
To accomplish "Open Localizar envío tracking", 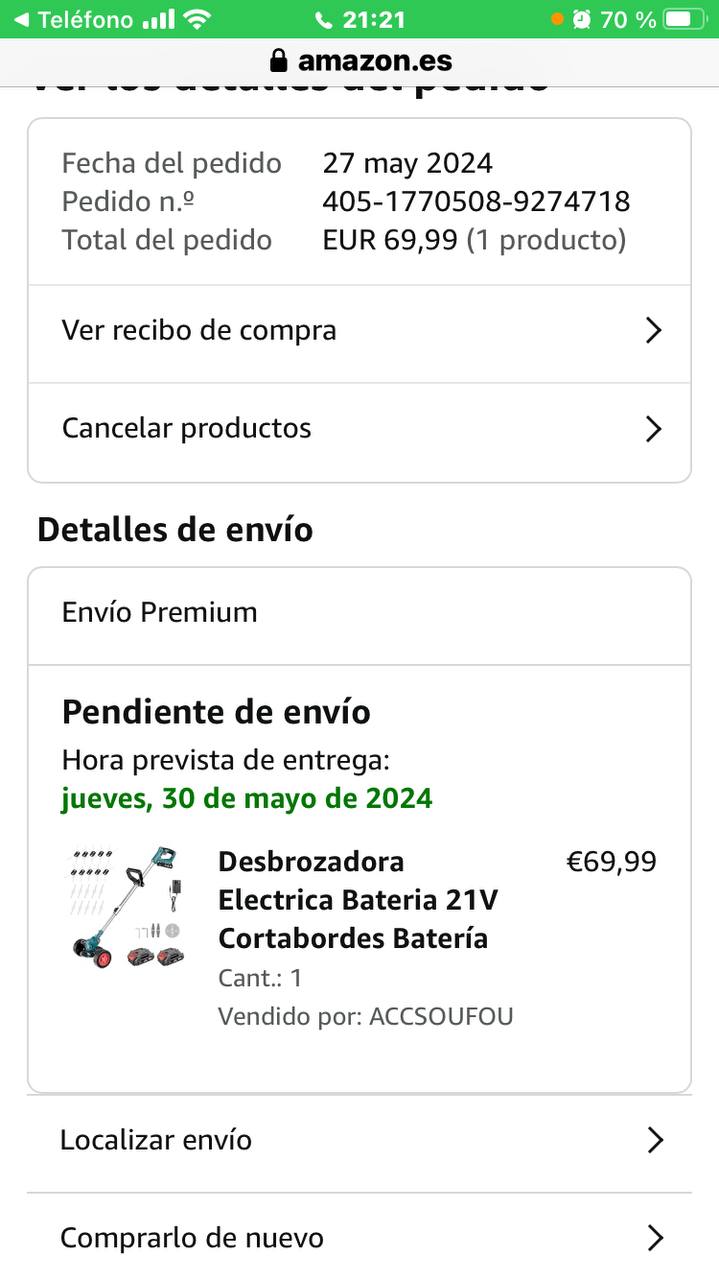I will (156, 1140).
